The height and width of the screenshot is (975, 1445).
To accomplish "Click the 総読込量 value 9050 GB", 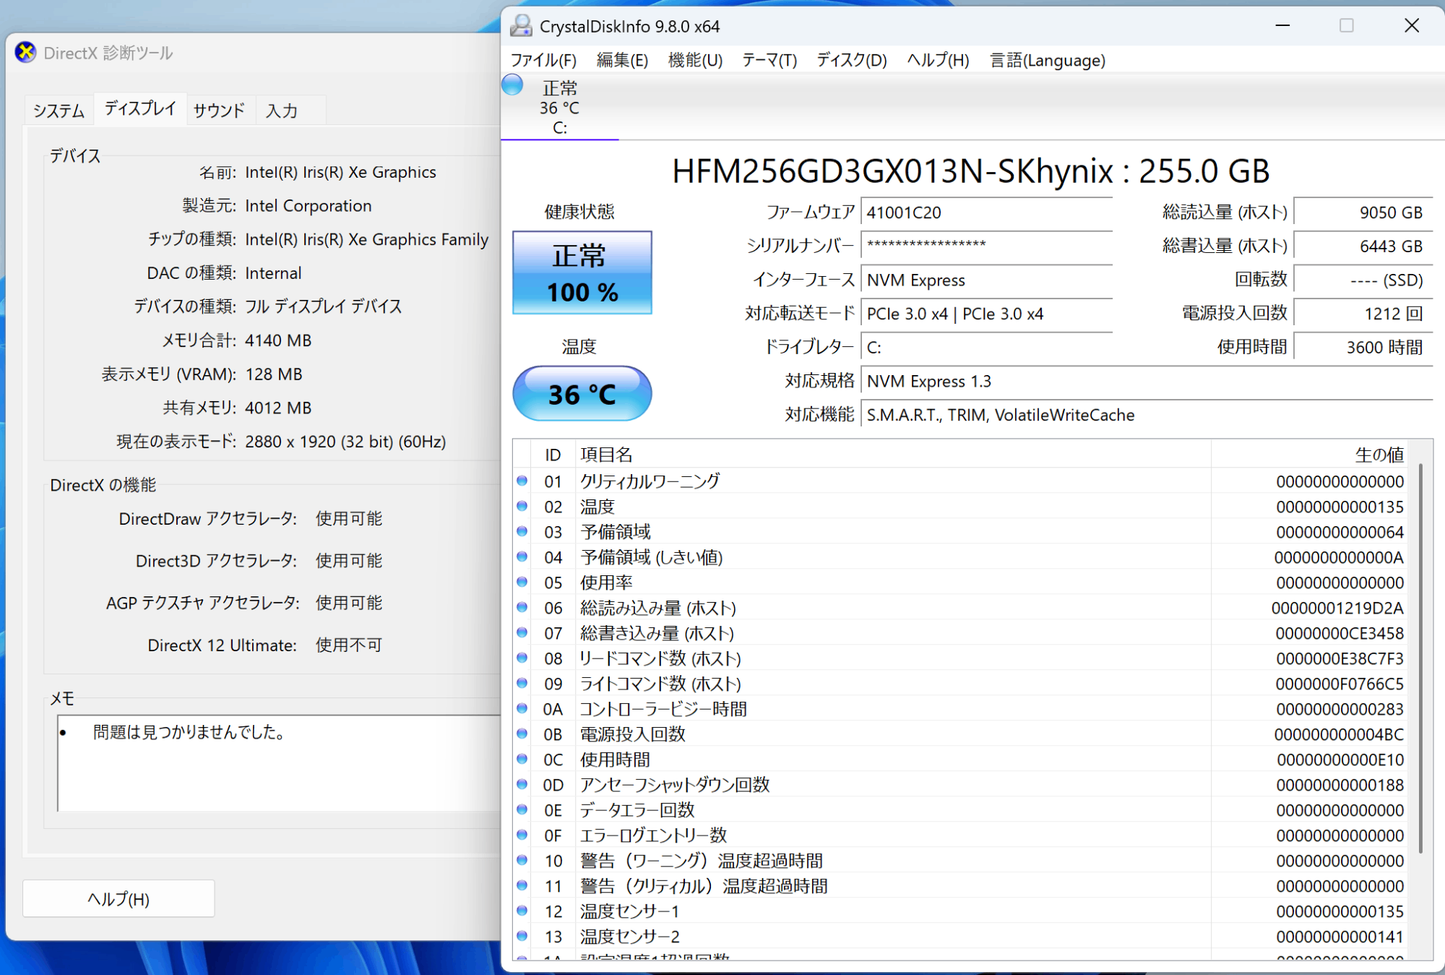I will (1363, 212).
